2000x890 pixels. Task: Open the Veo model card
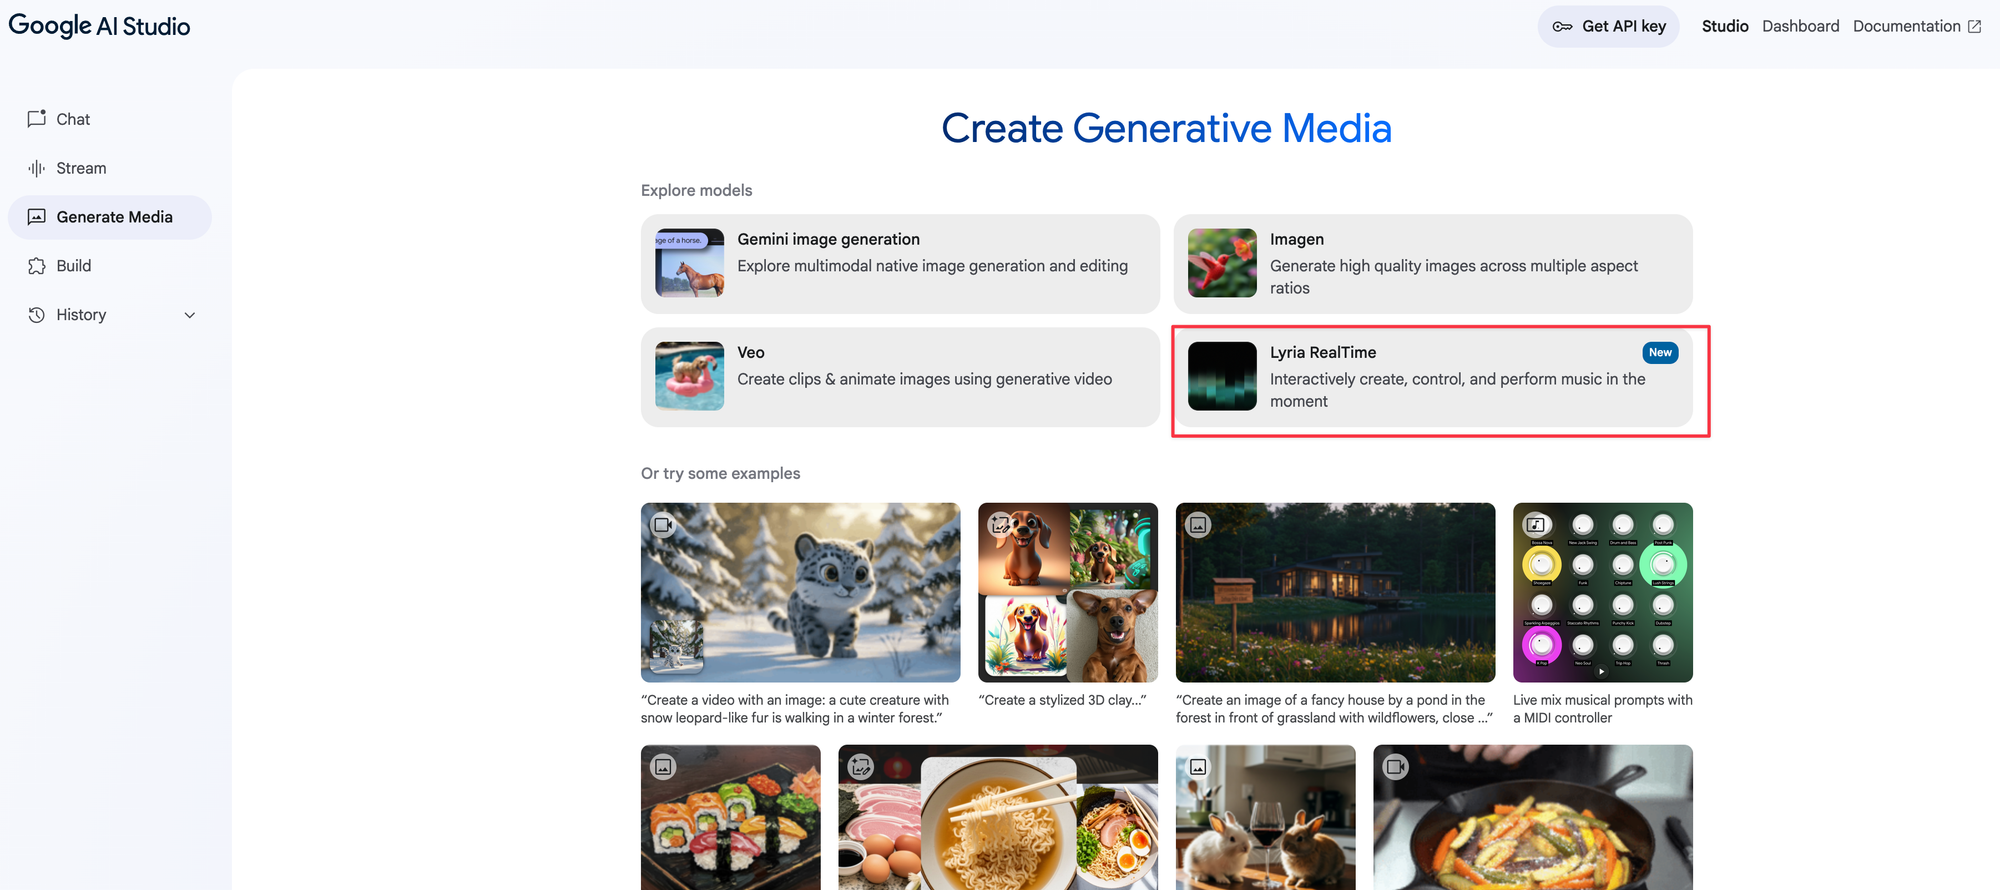tap(900, 377)
